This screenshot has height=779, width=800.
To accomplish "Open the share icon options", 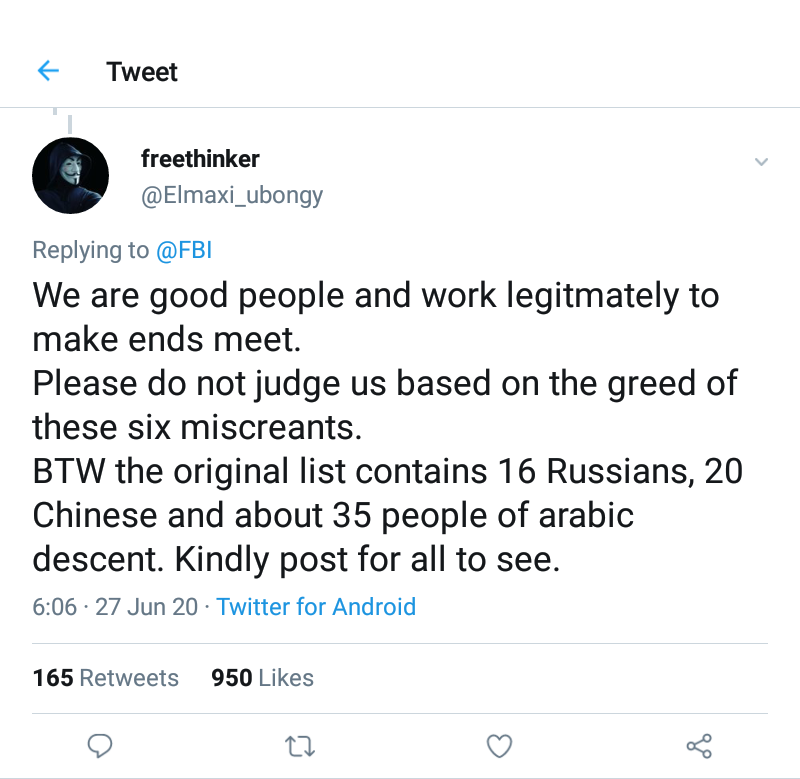I will point(699,745).
